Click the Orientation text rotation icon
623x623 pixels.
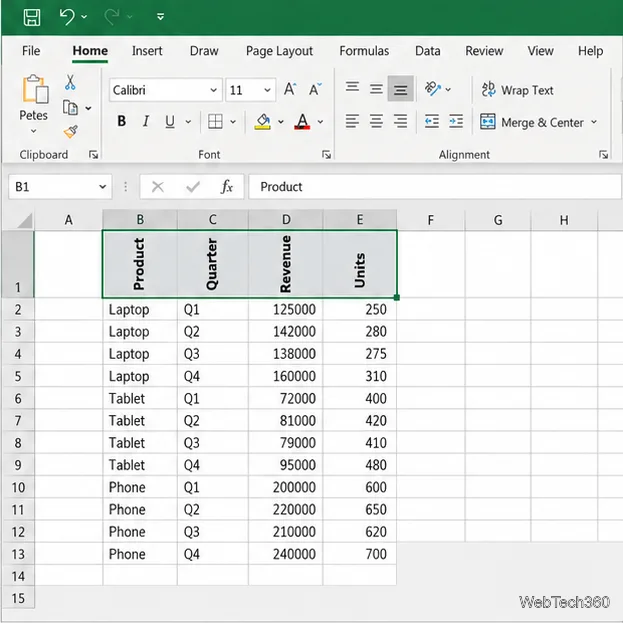coord(433,89)
